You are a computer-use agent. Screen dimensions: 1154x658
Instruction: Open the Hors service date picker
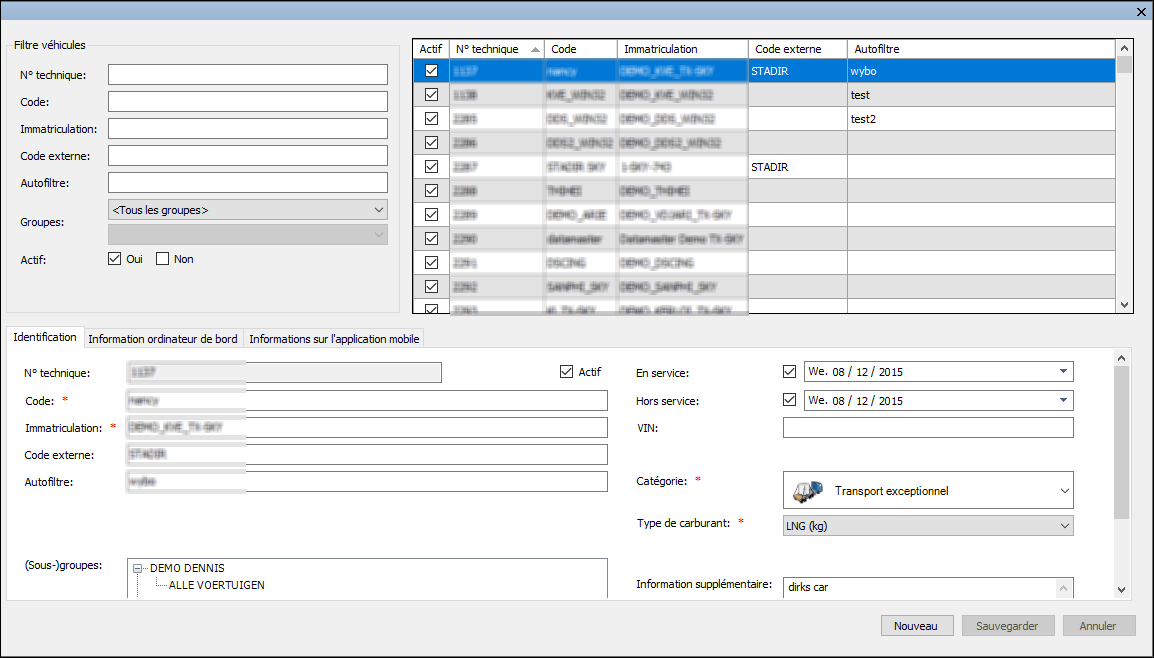tap(1062, 401)
